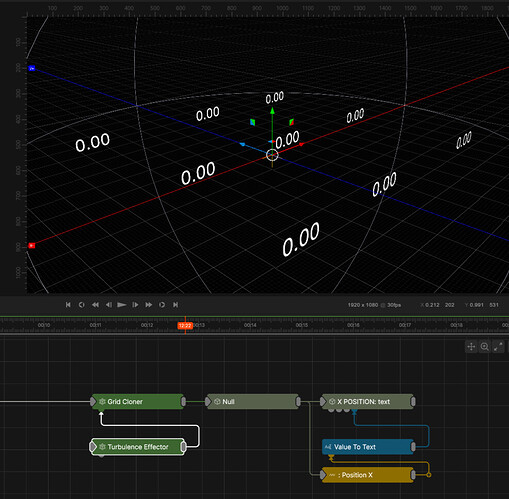Screen dimensions: 509x499
Task: Click the red X axis handle at viewport edge
Action: coord(32,246)
